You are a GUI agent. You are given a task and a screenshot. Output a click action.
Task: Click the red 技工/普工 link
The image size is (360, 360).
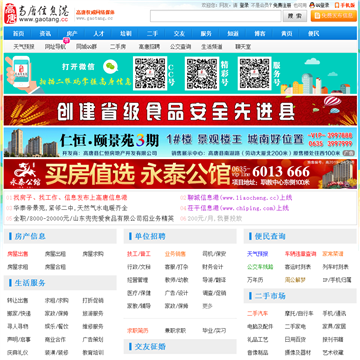pyautogui.click(x=139, y=254)
